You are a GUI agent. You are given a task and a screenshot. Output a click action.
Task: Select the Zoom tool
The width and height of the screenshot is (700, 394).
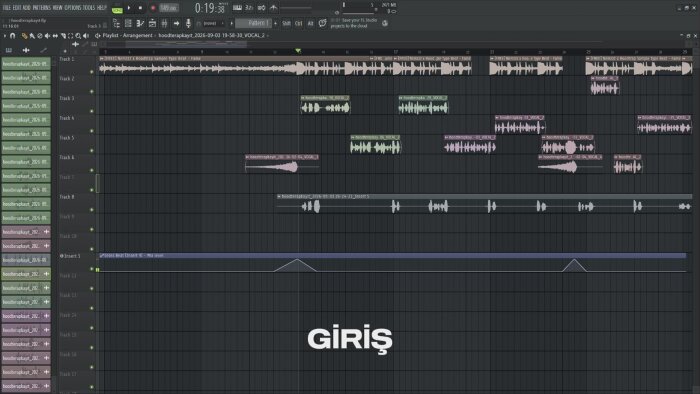point(78,36)
